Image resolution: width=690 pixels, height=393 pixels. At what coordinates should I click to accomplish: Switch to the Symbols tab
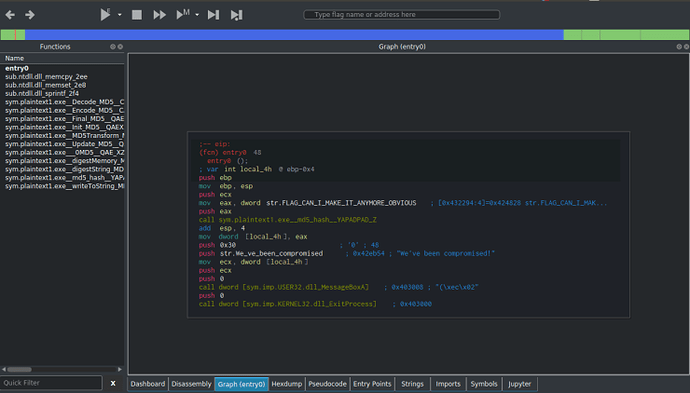(x=484, y=384)
